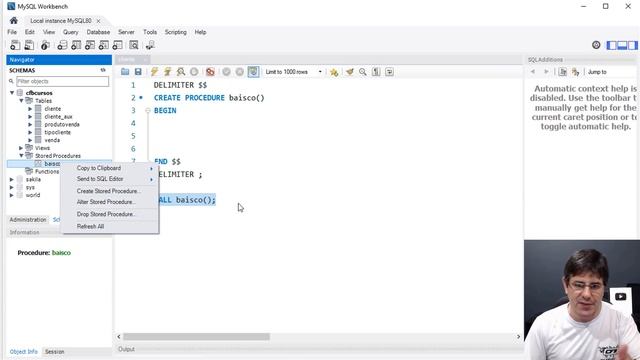This screenshot has width=640, height=360.
Task: Toggle the left sidebar panel visibility
Action: click(x=611, y=45)
